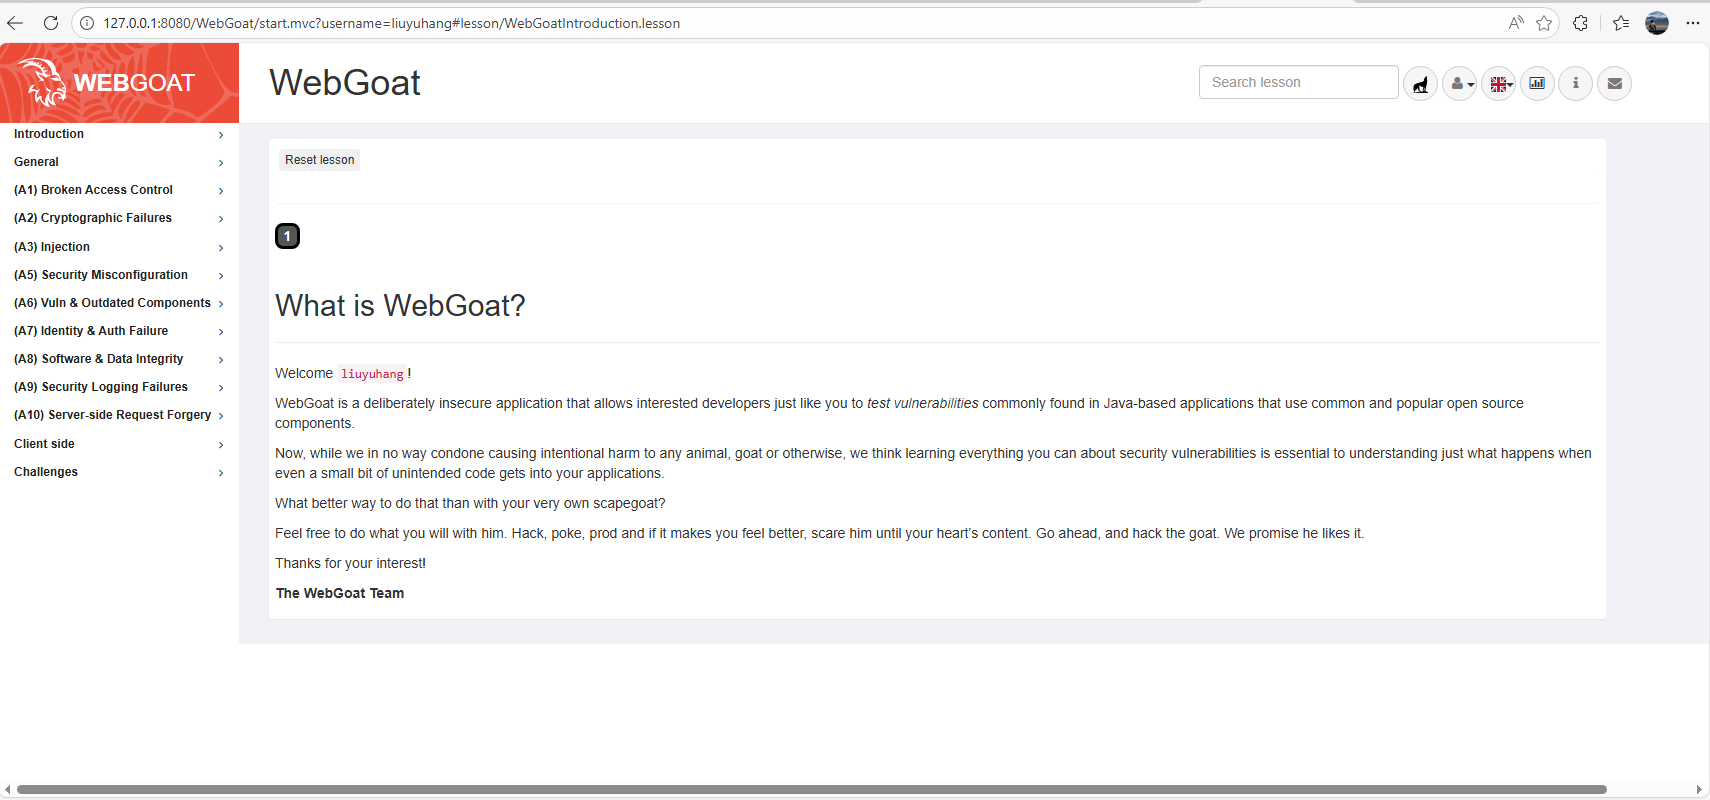Viewport: 1710px width, 800px height.
Task: Click the Reset lesson button
Action: point(319,160)
